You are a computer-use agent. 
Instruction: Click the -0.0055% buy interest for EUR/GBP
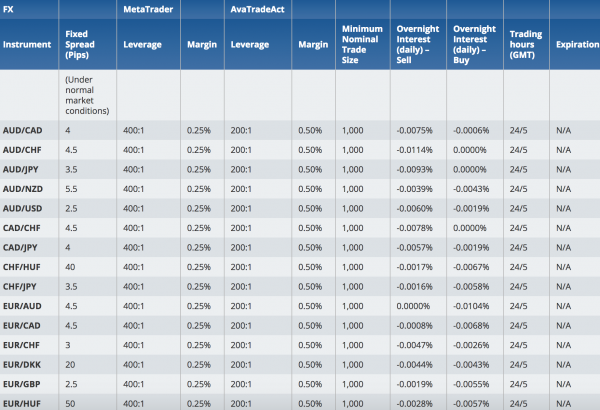(471, 384)
